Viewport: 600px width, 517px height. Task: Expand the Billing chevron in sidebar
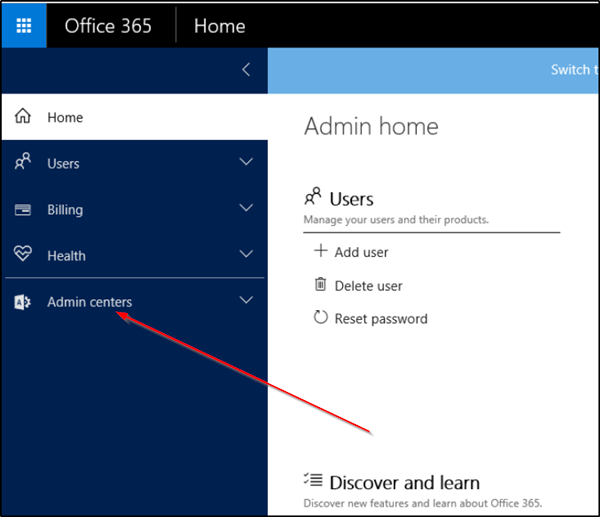click(x=246, y=208)
